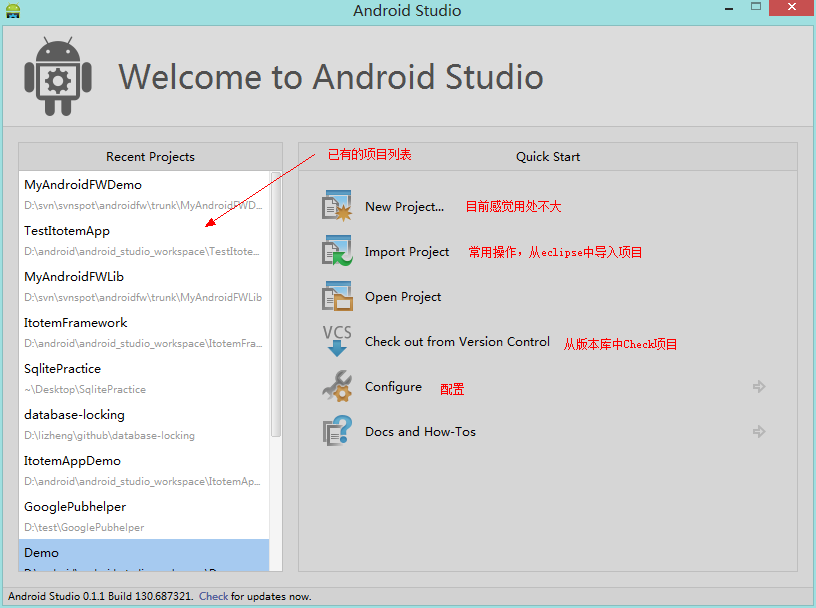
Task: Select the highlighted Demo project
Action: click(144, 555)
